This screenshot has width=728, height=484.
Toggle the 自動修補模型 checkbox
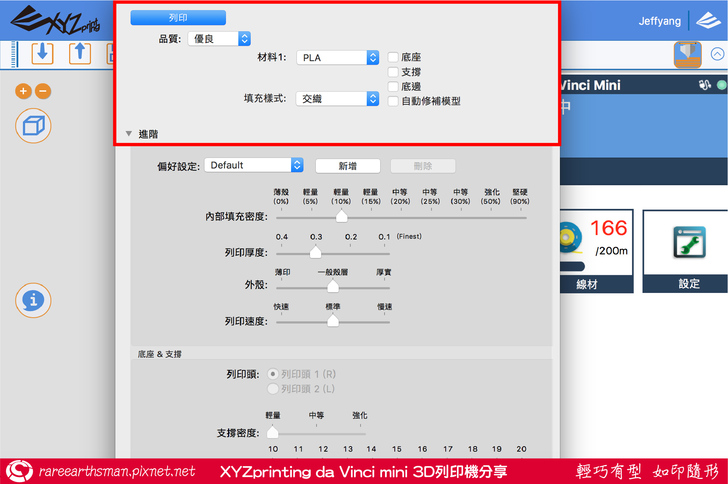coord(393,101)
